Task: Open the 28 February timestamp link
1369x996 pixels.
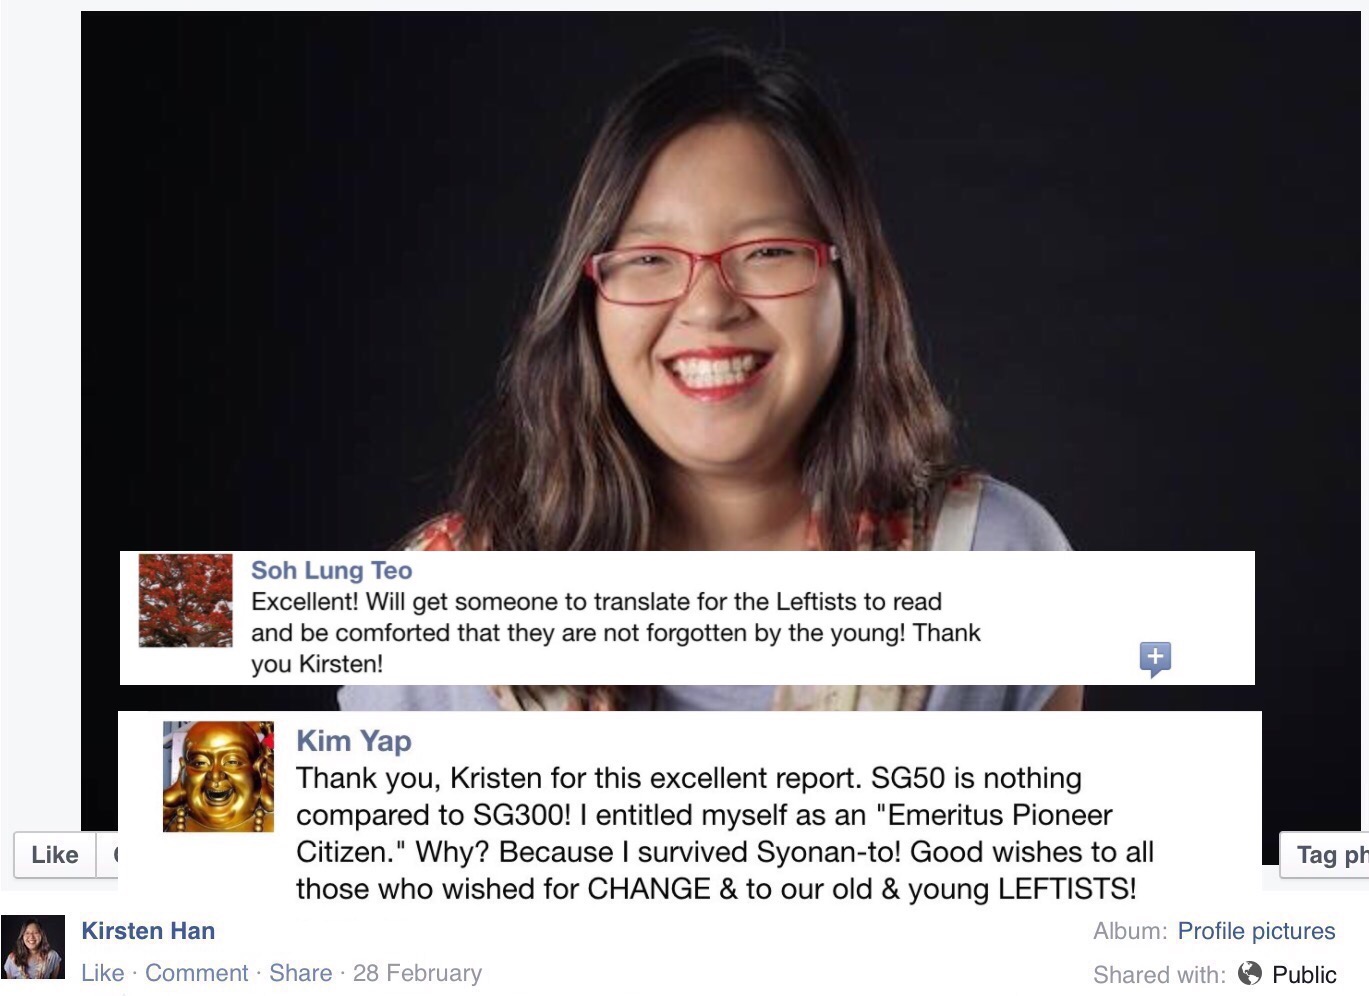Action: 417,973
